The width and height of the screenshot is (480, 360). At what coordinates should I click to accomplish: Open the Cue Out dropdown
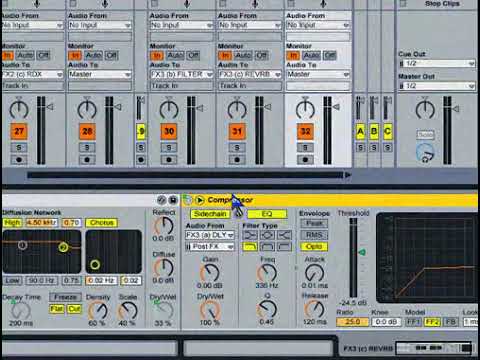[x=437, y=63]
